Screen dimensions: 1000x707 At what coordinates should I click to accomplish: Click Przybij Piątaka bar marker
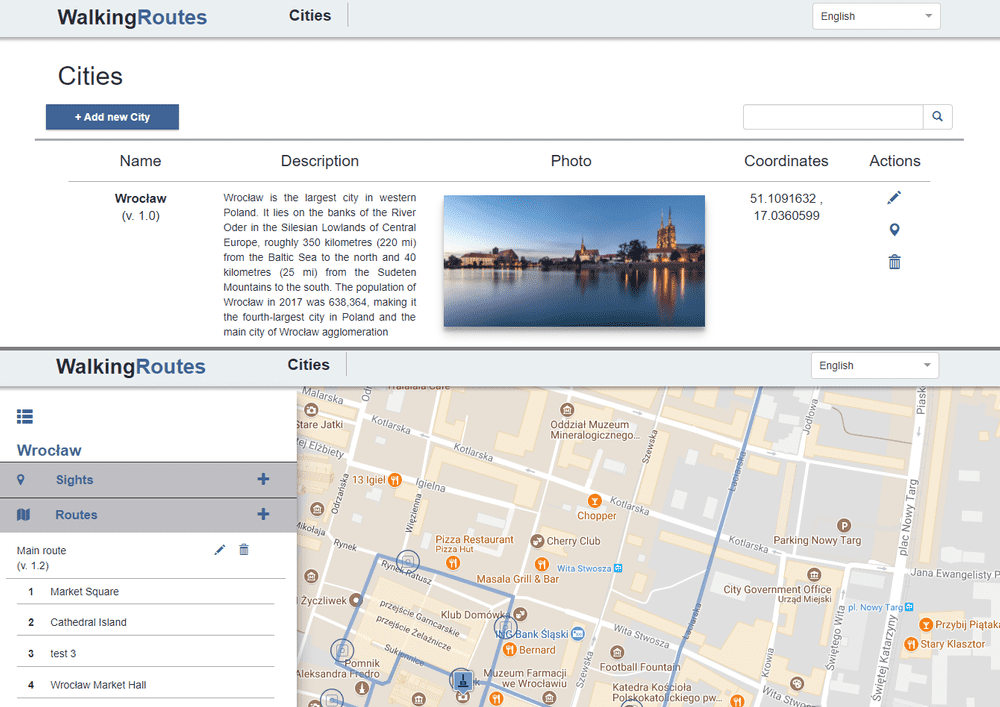click(925, 624)
